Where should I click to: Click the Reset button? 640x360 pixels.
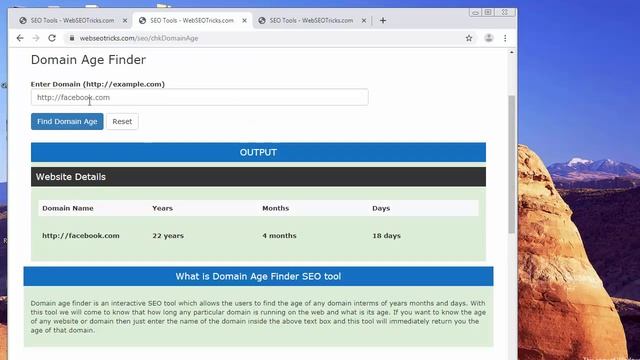(122, 121)
